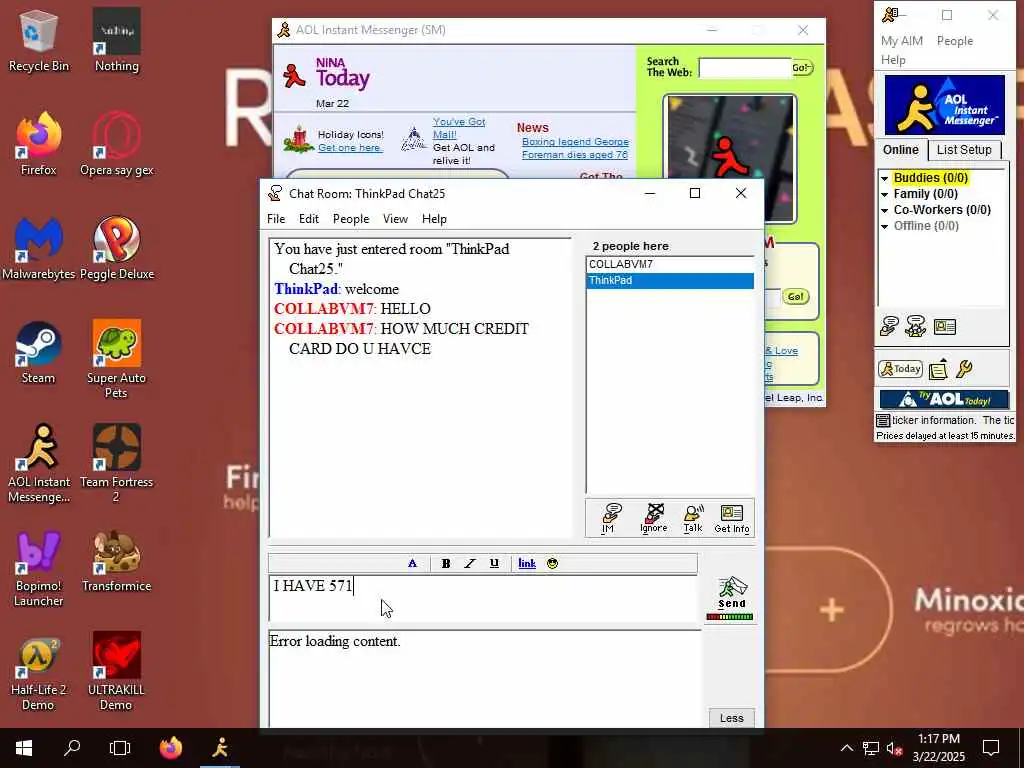Image resolution: width=1024 pixels, height=768 pixels.
Task: Select Firefox desktop shortcut
Action: pos(39,144)
